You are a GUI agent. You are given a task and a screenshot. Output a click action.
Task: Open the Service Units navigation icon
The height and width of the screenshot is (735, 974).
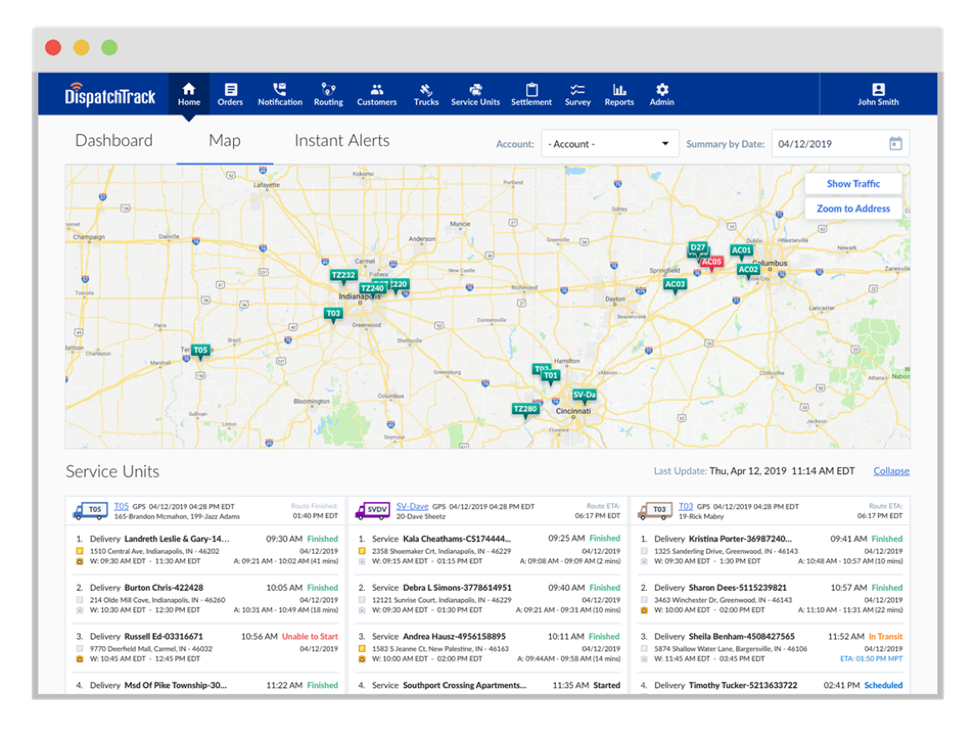click(x=476, y=94)
